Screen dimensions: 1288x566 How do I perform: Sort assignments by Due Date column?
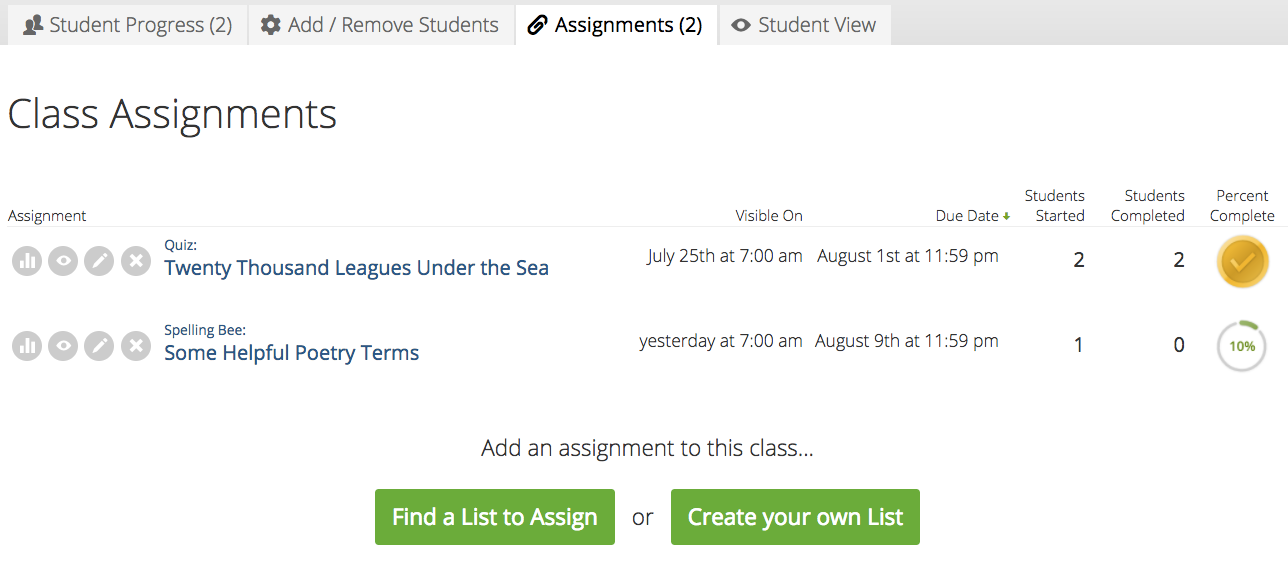tap(967, 216)
